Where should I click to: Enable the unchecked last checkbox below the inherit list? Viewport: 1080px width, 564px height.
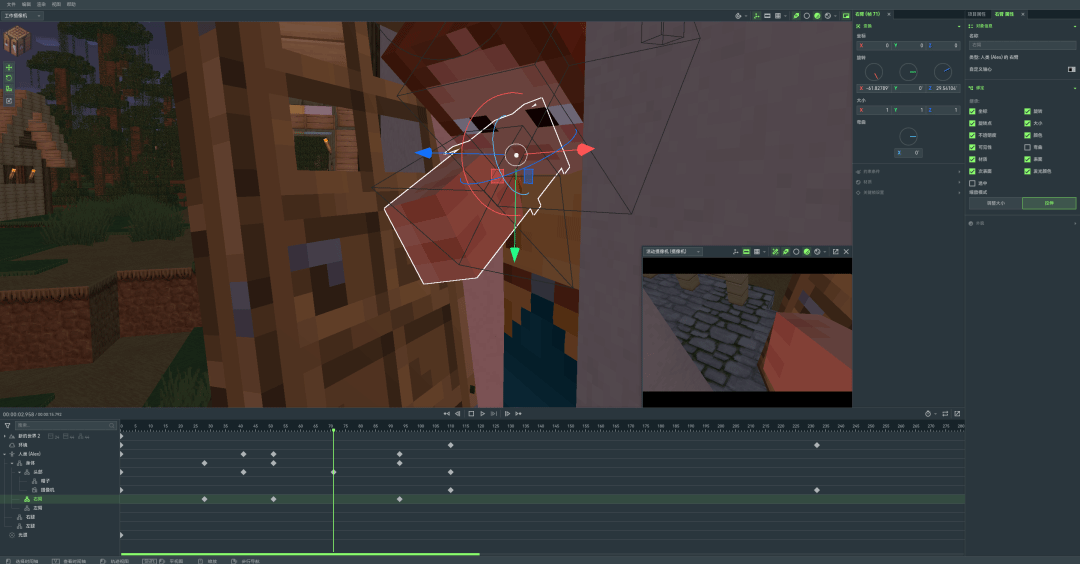click(973, 183)
